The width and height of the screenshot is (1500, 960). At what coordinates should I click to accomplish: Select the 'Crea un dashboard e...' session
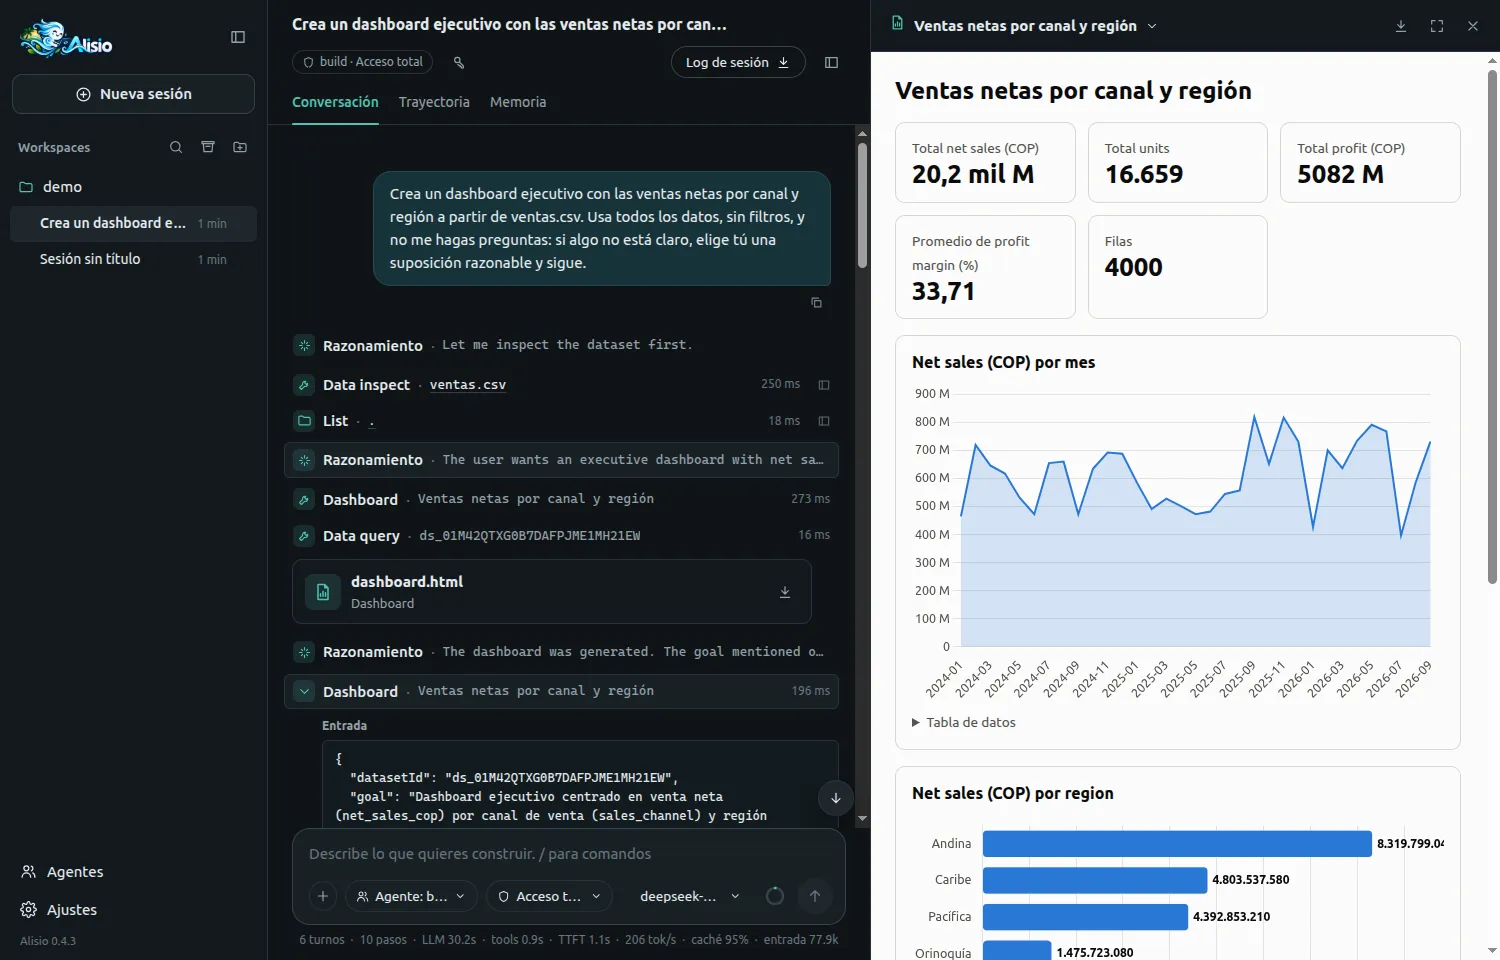[133, 223]
